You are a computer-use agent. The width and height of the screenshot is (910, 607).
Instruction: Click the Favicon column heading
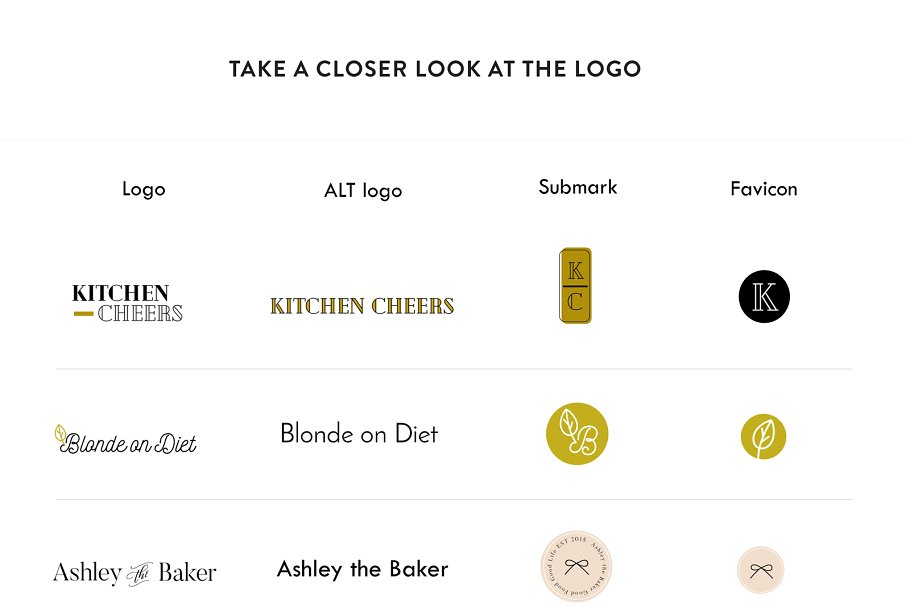764,189
